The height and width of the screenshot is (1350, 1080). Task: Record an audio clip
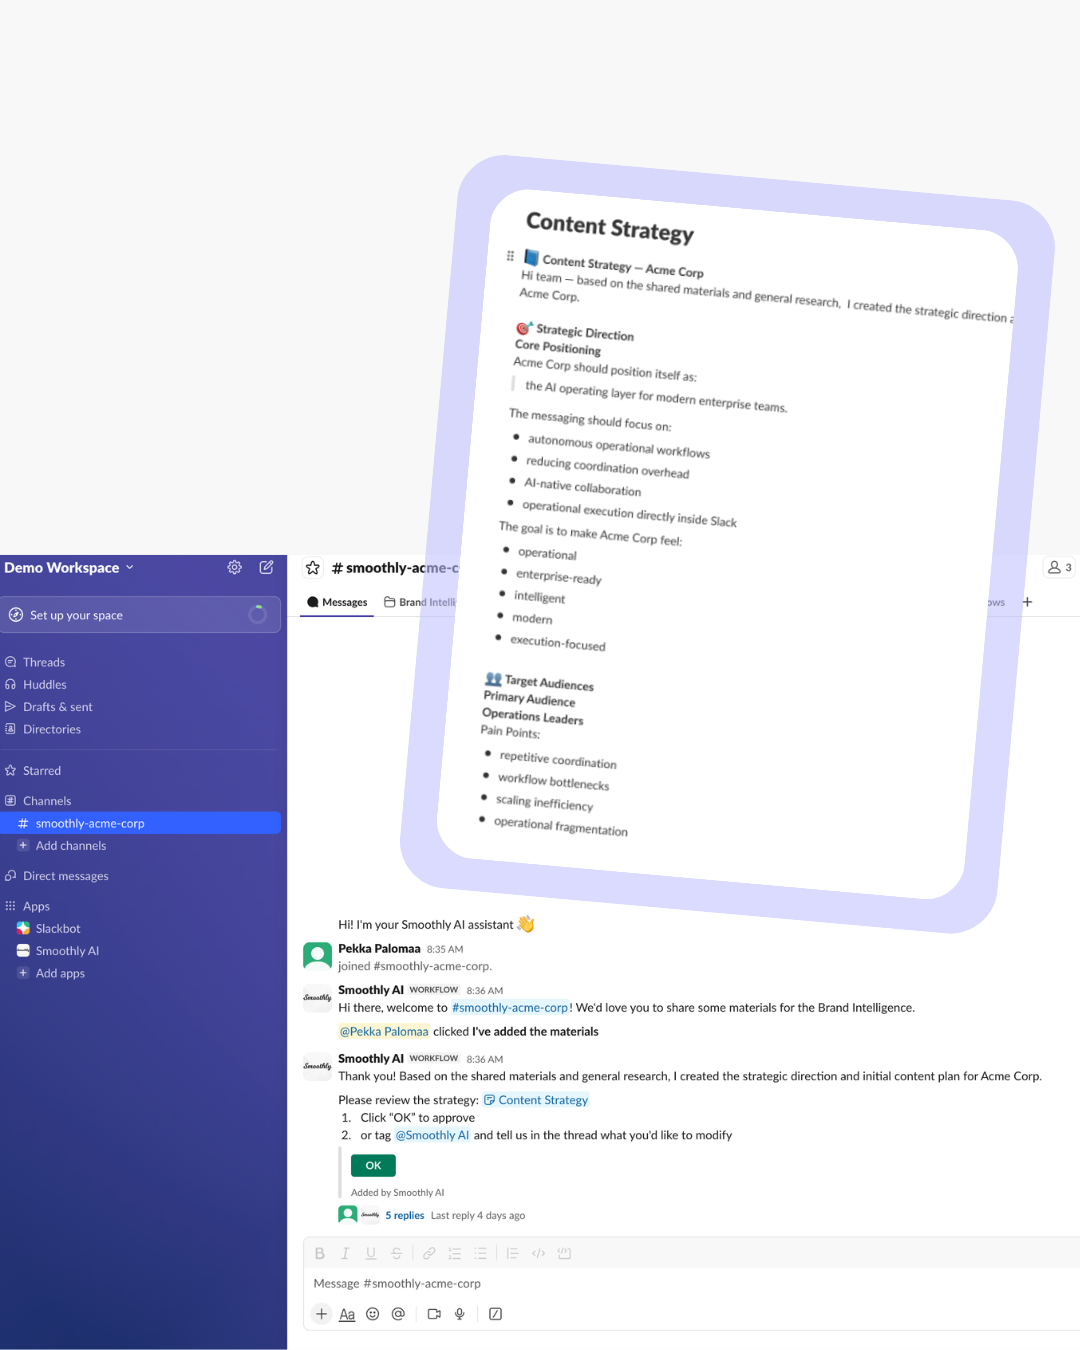pyautogui.click(x=460, y=1314)
